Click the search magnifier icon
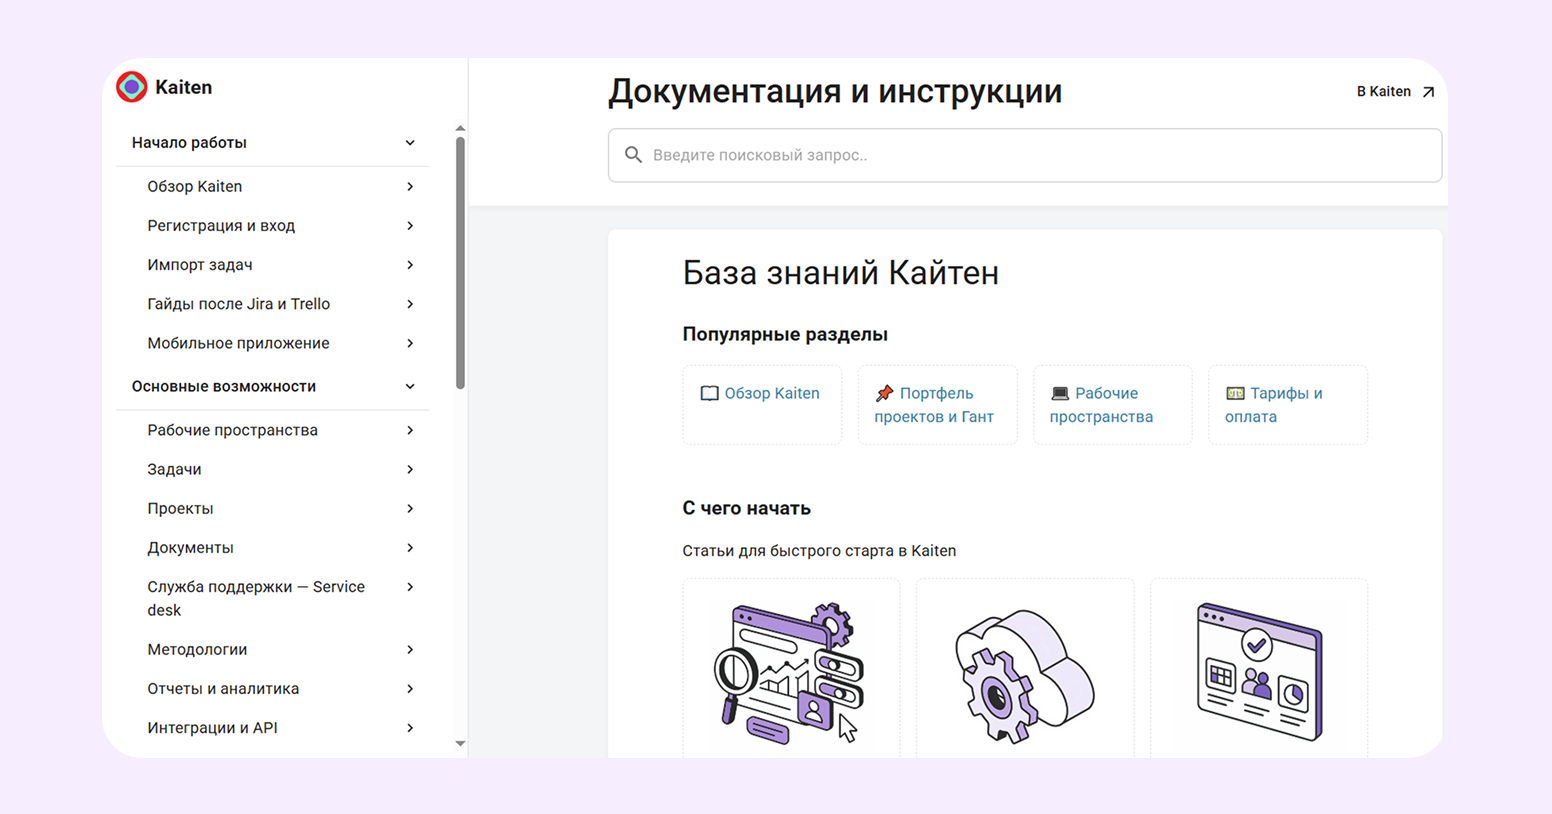The width and height of the screenshot is (1552, 814). click(x=634, y=155)
